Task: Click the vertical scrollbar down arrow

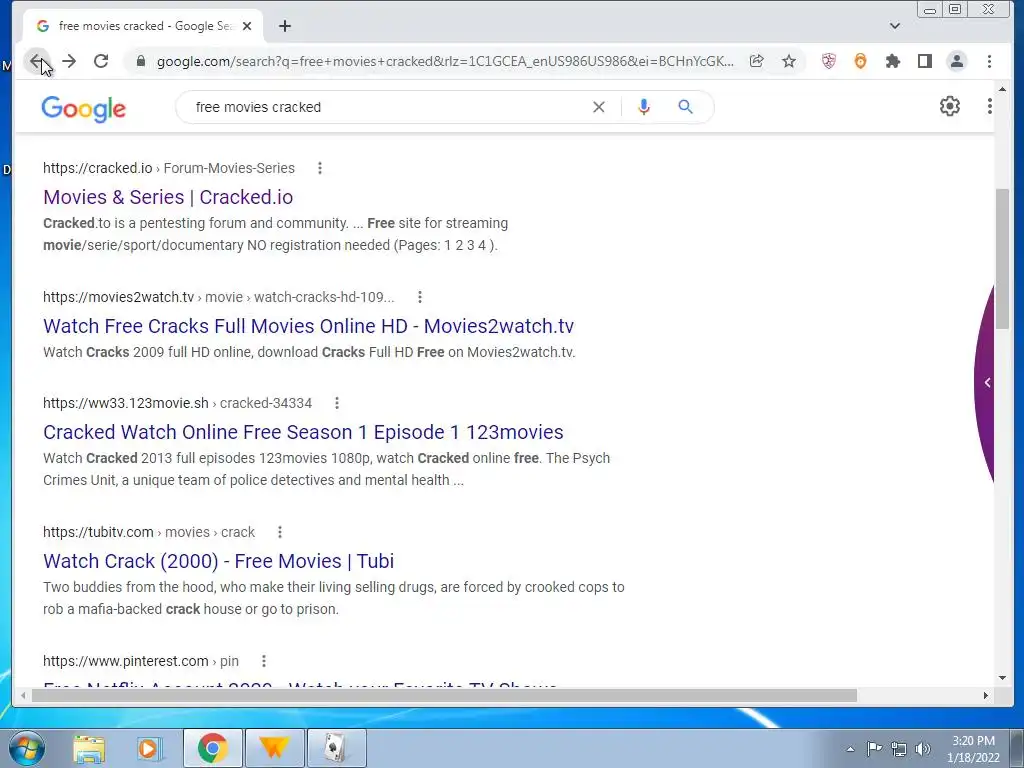Action: [x=1002, y=679]
